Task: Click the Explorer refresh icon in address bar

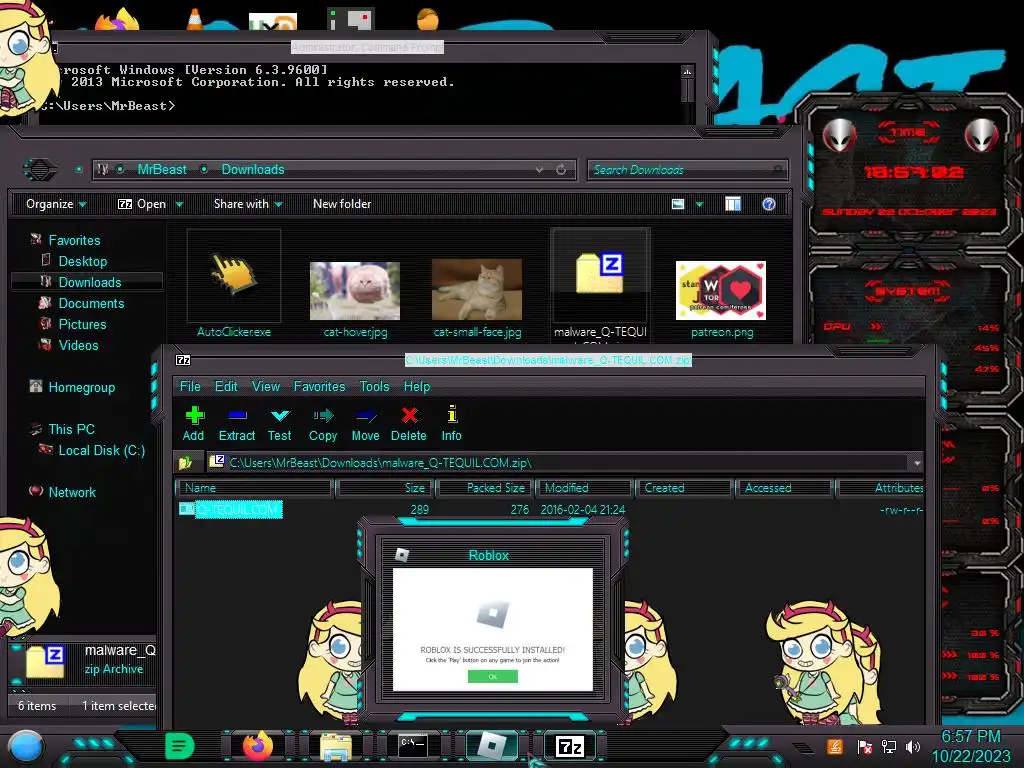Action: (x=561, y=170)
